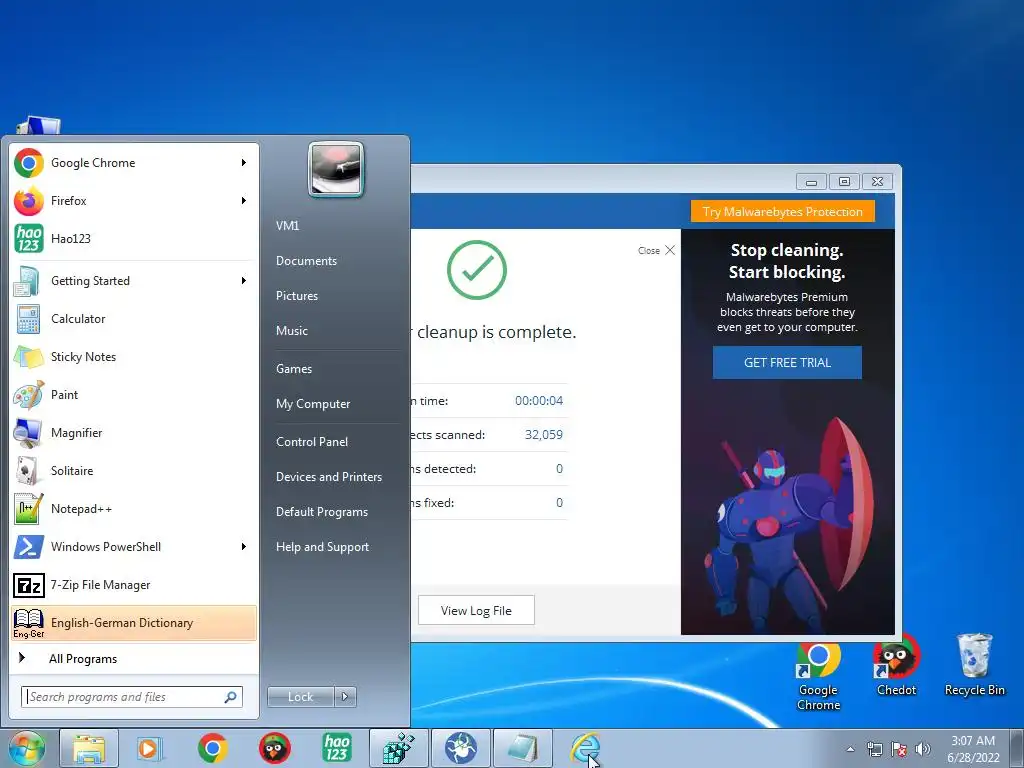The width and height of the screenshot is (1024, 768).
Task: Launch Paint from the Start menu
Action: 134,394
